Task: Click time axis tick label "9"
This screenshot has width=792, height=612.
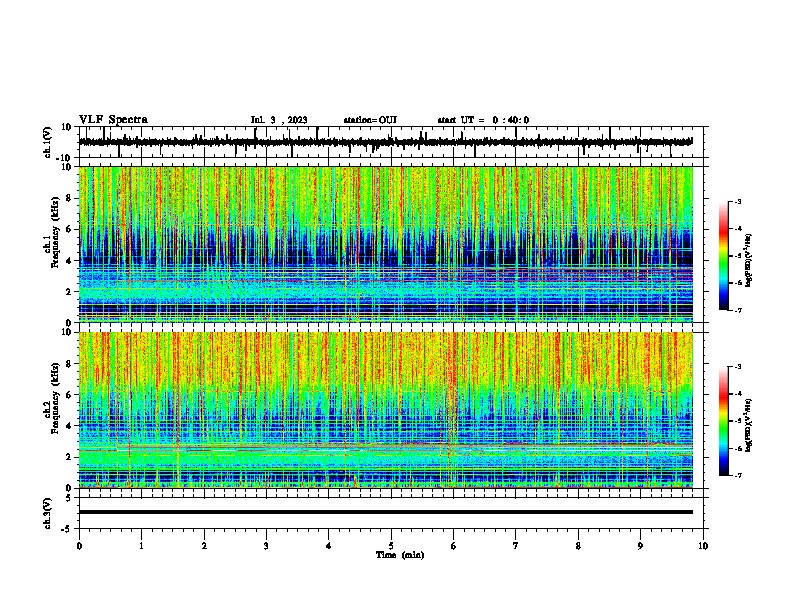Action: click(x=640, y=546)
